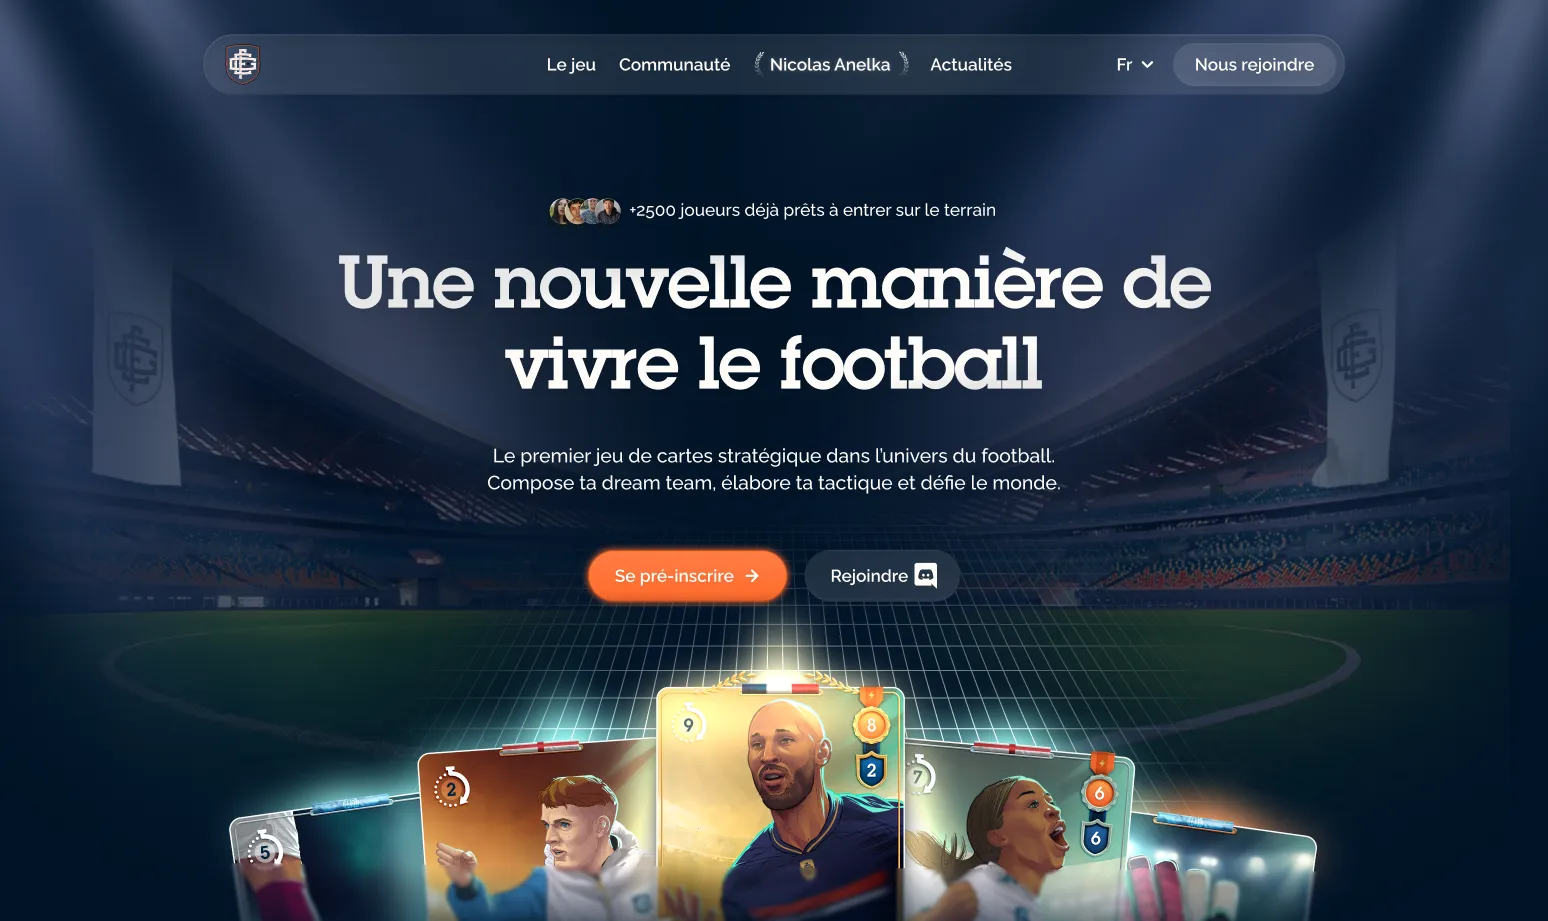Click the Discord icon on Rejoindre button
1548x921 pixels.
coord(926,576)
